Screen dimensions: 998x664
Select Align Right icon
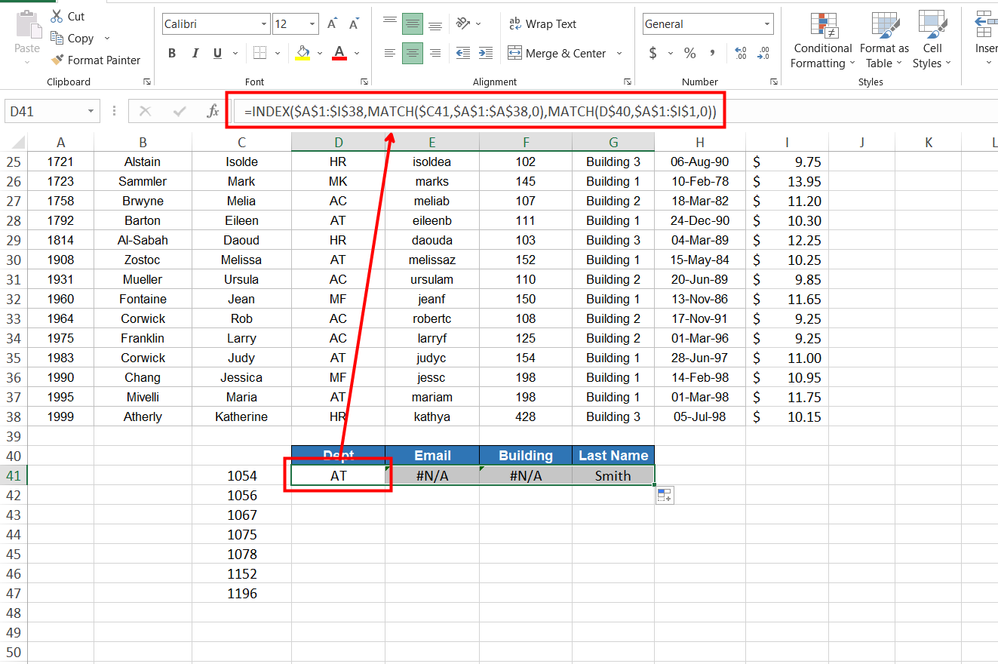435,53
